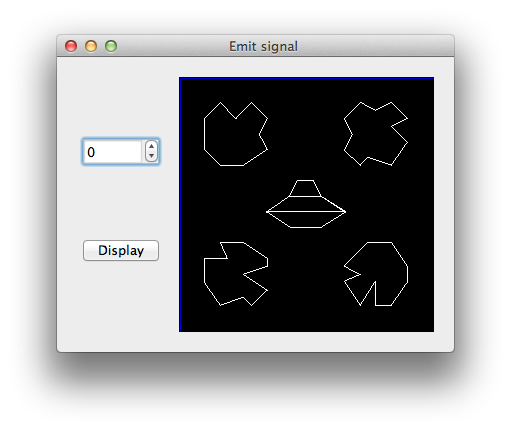Viewport: 511px width, 431px height.
Task: Click the UFO saucer's top dome
Action: click(x=305, y=189)
